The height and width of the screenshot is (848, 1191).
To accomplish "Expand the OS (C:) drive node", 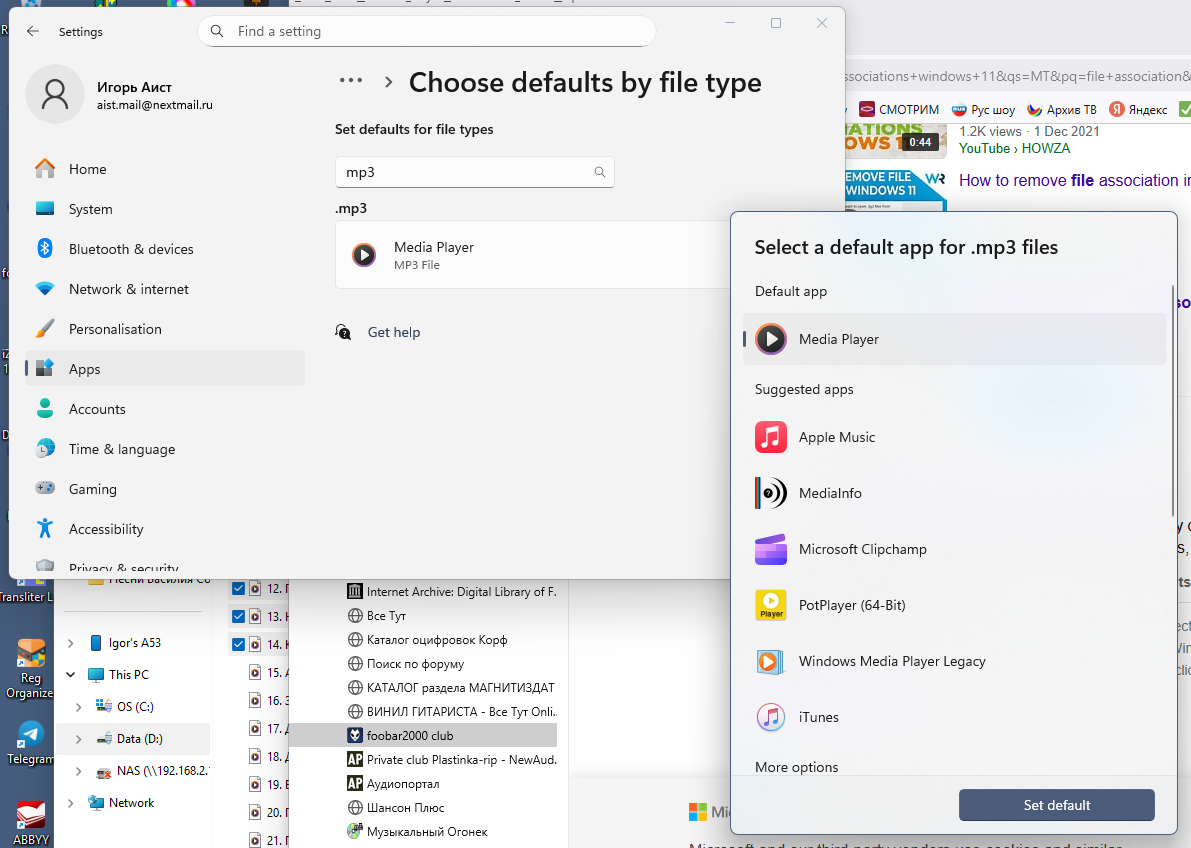I will coord(79,707).
